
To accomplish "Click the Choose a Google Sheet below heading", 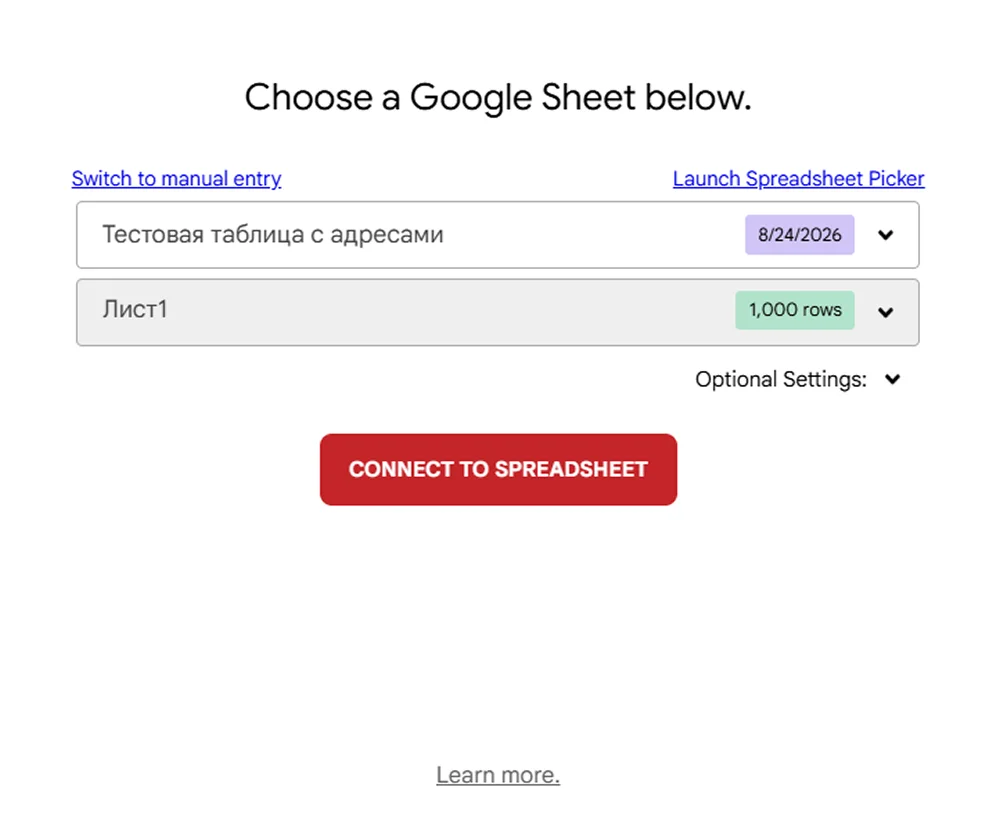I will 498,97.
